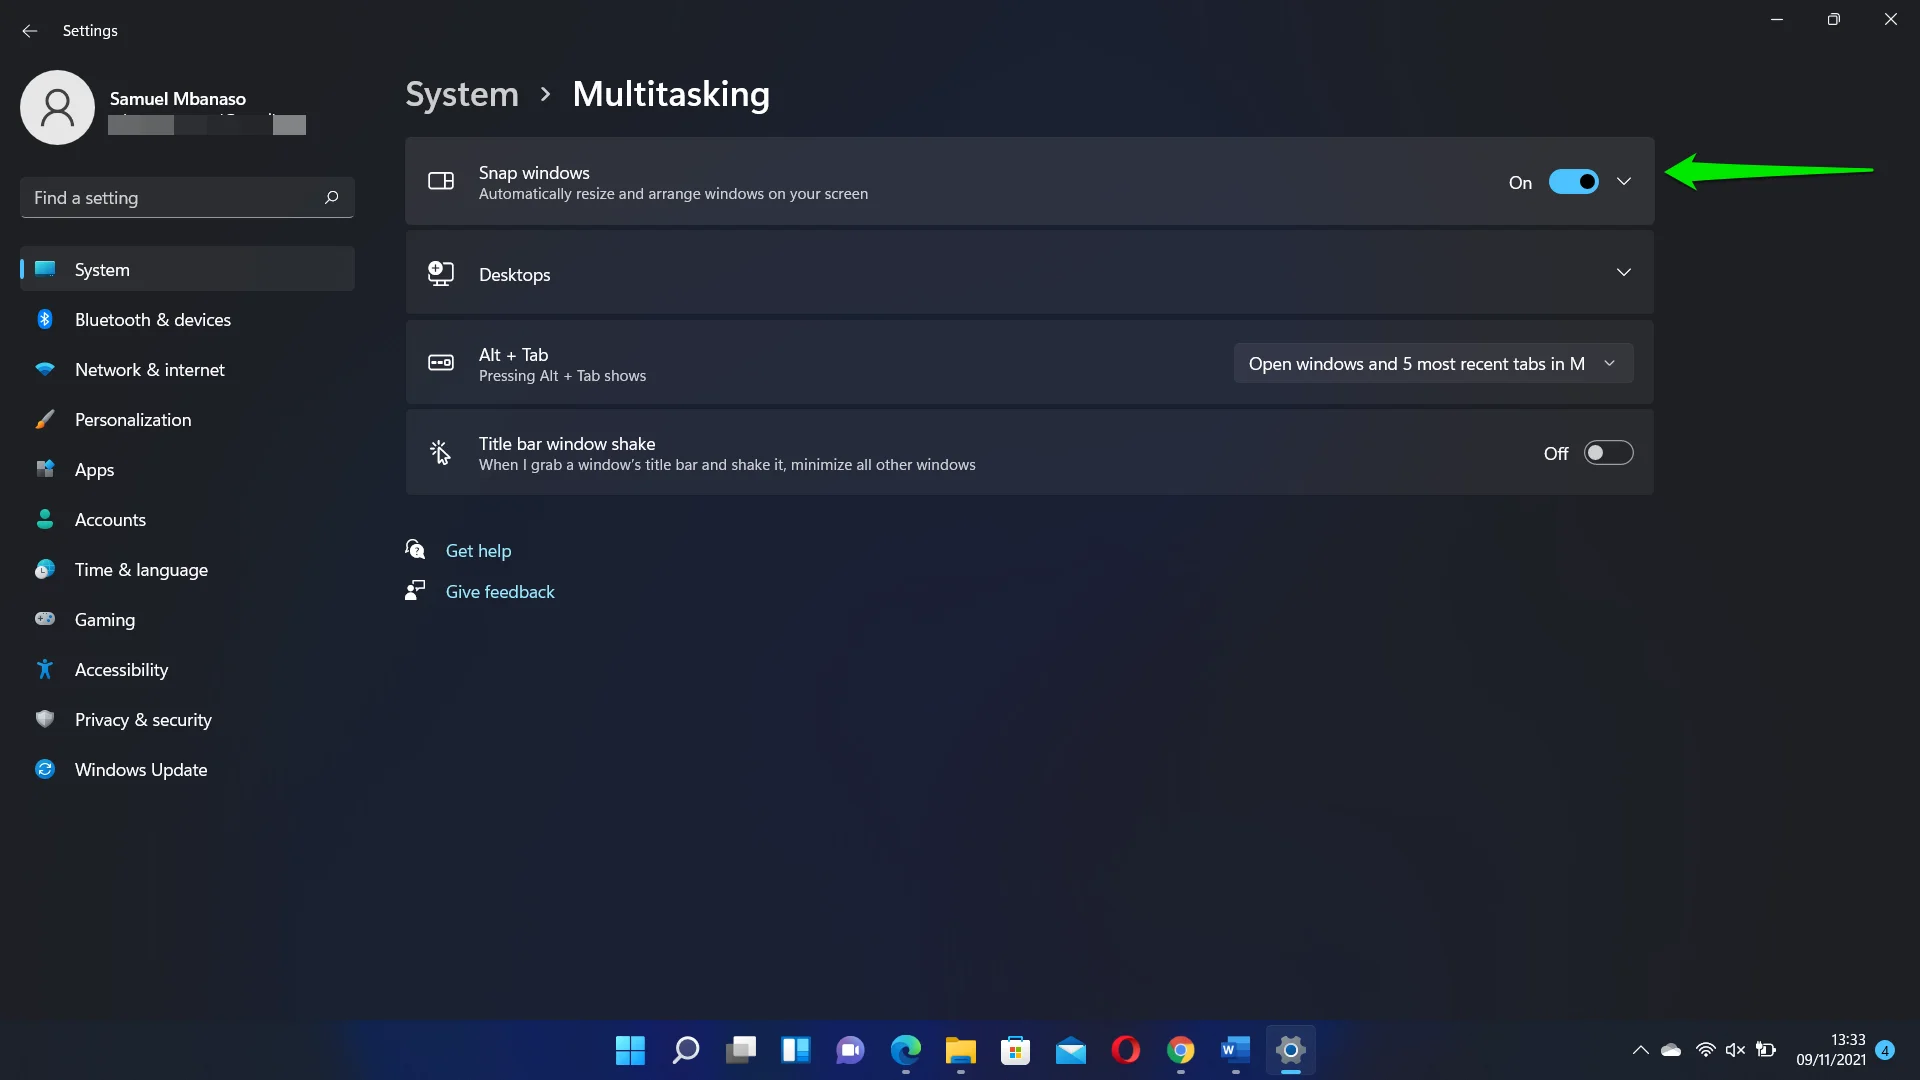Select Bluetooth & devices settings
Screen dimensions: 1920x1080
coord(153,319)
